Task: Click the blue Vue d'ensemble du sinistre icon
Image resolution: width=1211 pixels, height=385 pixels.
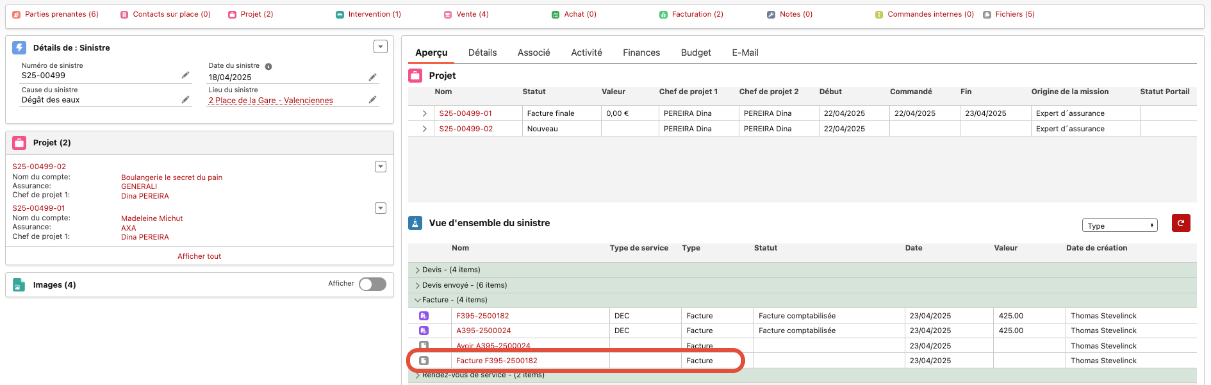Action: pyautogui.click(x=415, y=223)
